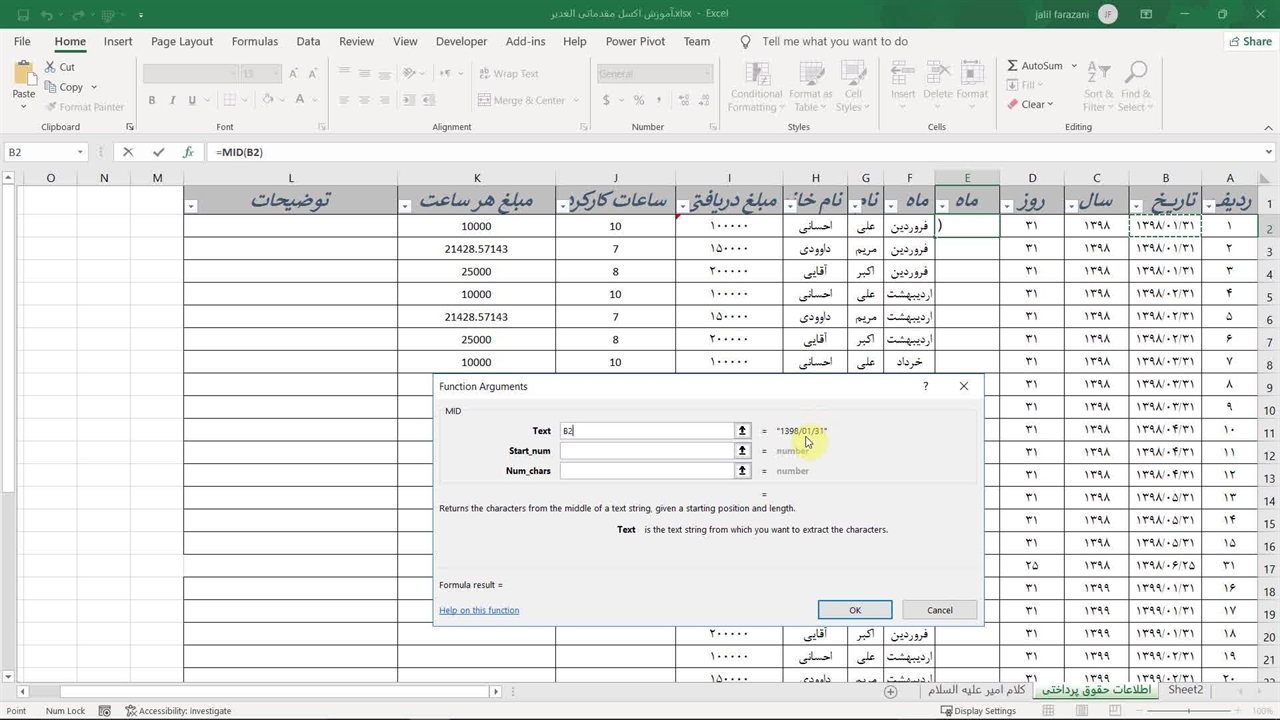The width and height of the screenshot is (1280, 720).
Task: Open the filter dropdown for توضیحات column
Action: coord(191,206)
